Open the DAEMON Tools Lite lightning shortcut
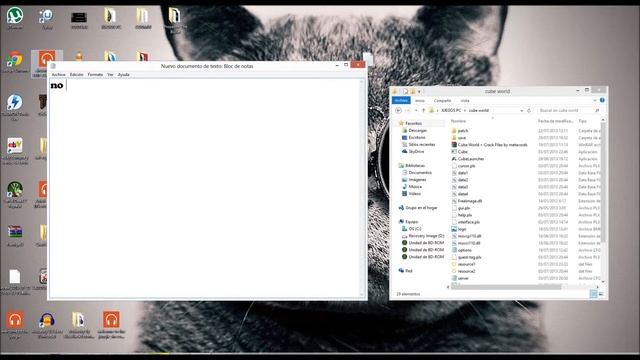Viewport: 640px width, 360px height. click(x=15, y=102)
